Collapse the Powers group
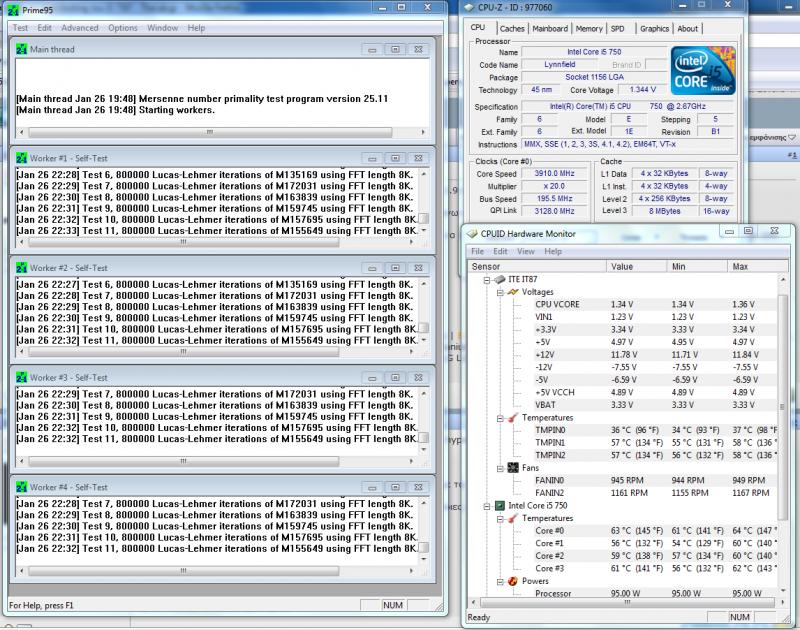Screen dimensions: 800x630 click(x=500, y=582)
